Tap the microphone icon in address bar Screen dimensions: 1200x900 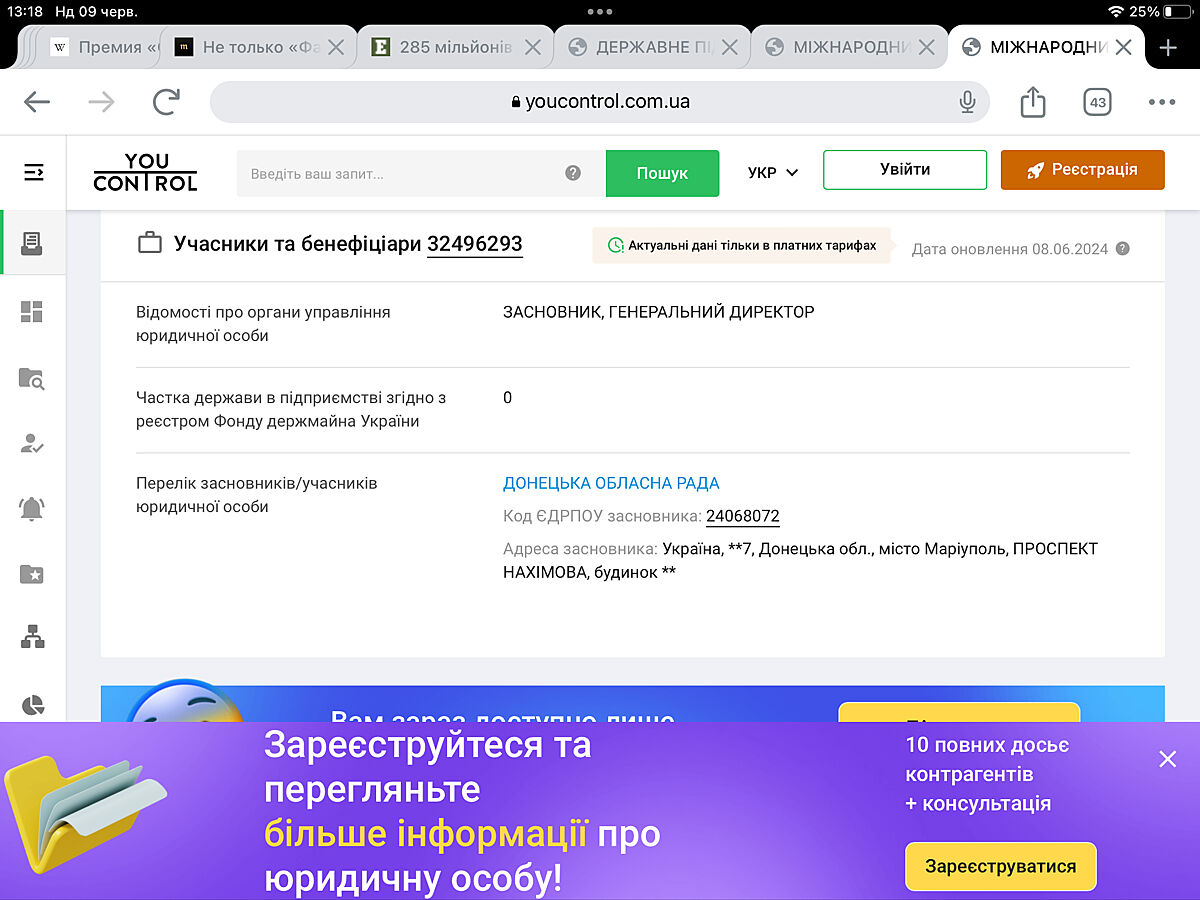coord(967,102)
